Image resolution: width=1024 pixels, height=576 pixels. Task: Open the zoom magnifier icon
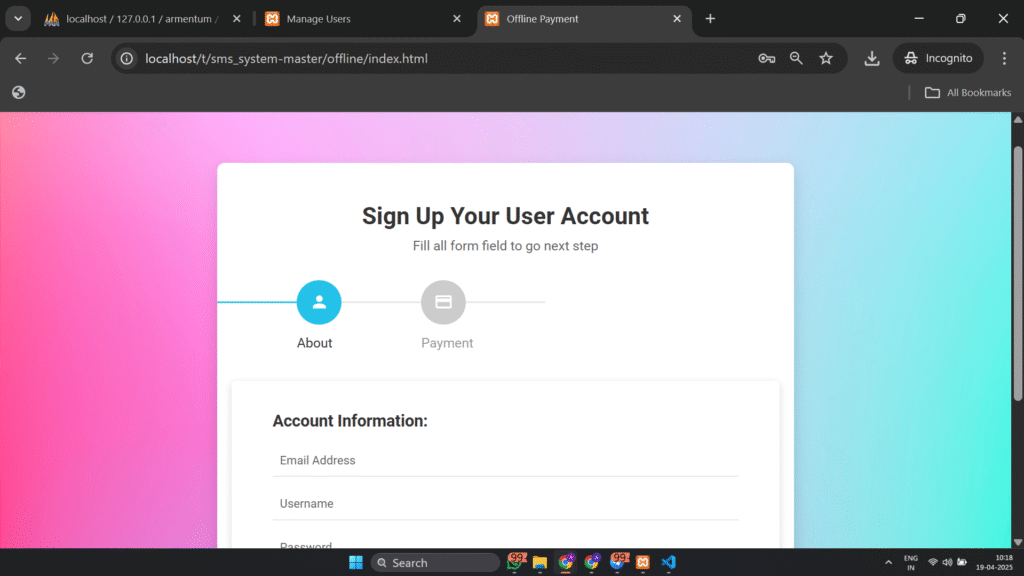point(796,58)
